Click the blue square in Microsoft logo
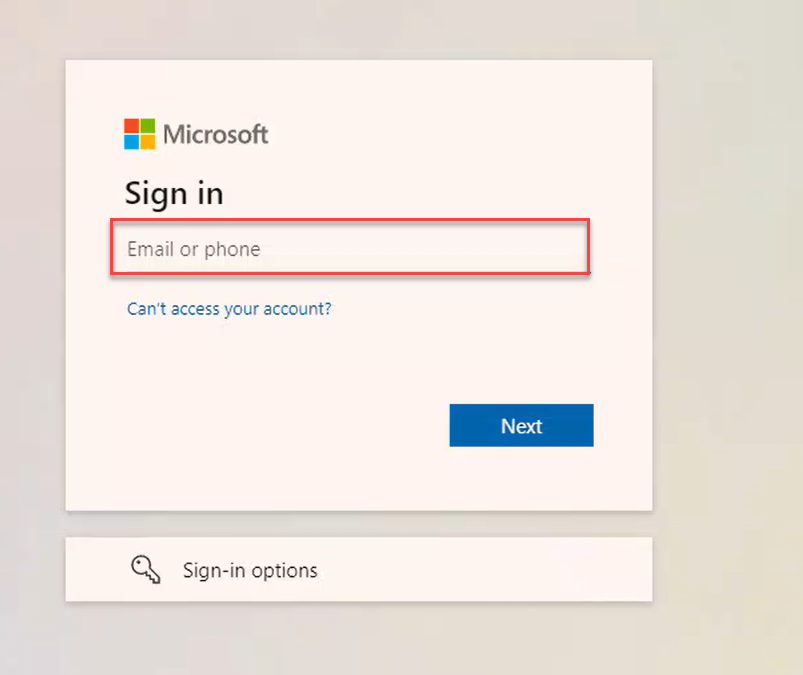Image resolution: width=803 pixels, height=675 pixels. (131, 142)
